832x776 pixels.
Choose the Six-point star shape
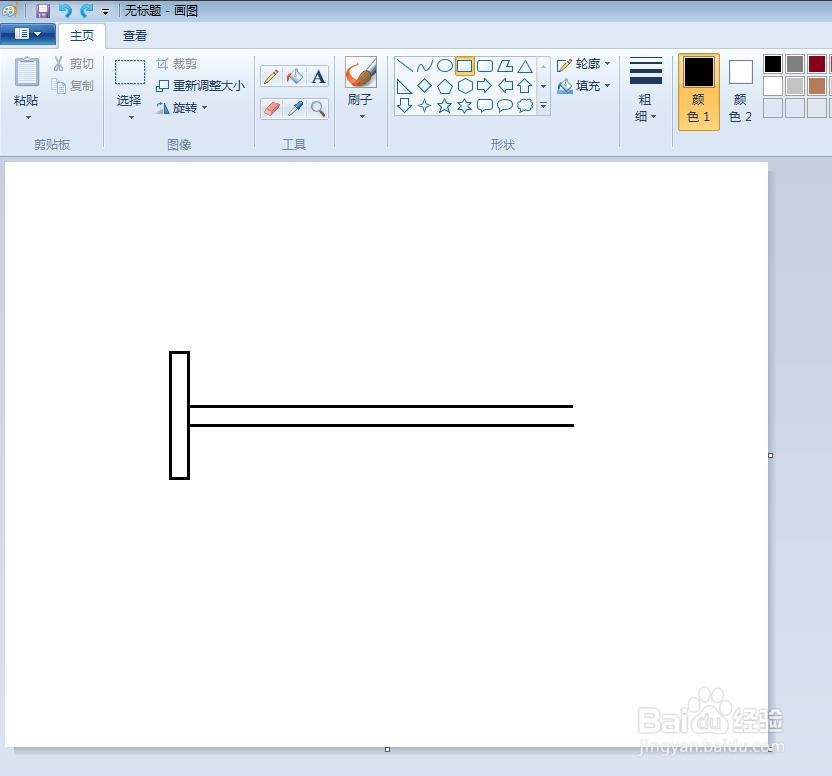pos(465,106)
